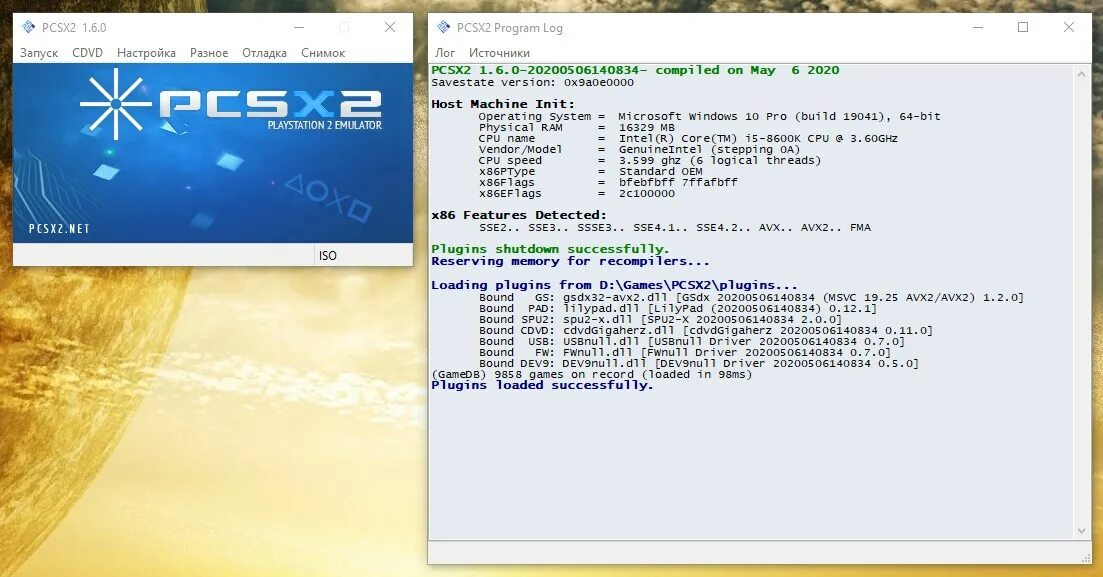Click the 'x86EFlags = 2c100000' line
The width and height of the screenshot is (1103, 577).
click(x=576, y=194)
